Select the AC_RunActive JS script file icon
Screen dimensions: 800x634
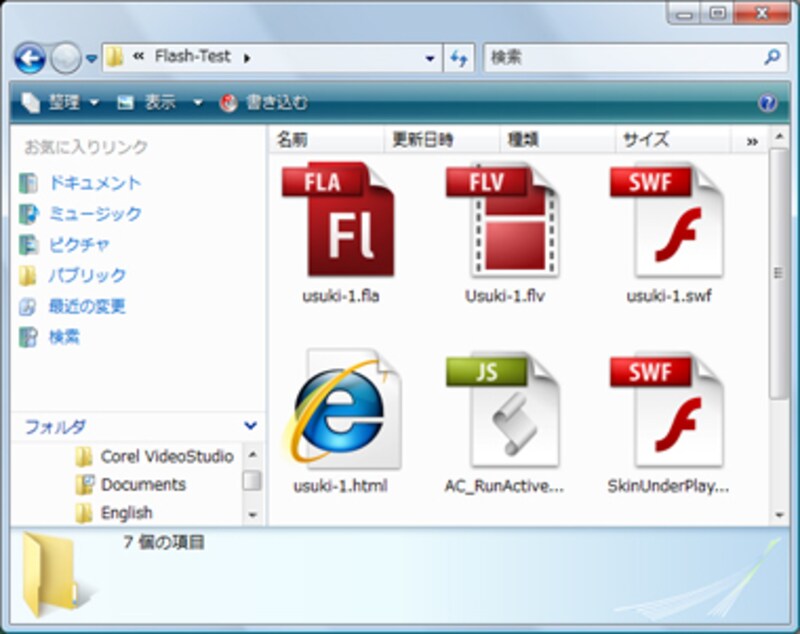(x=503, y=410)
